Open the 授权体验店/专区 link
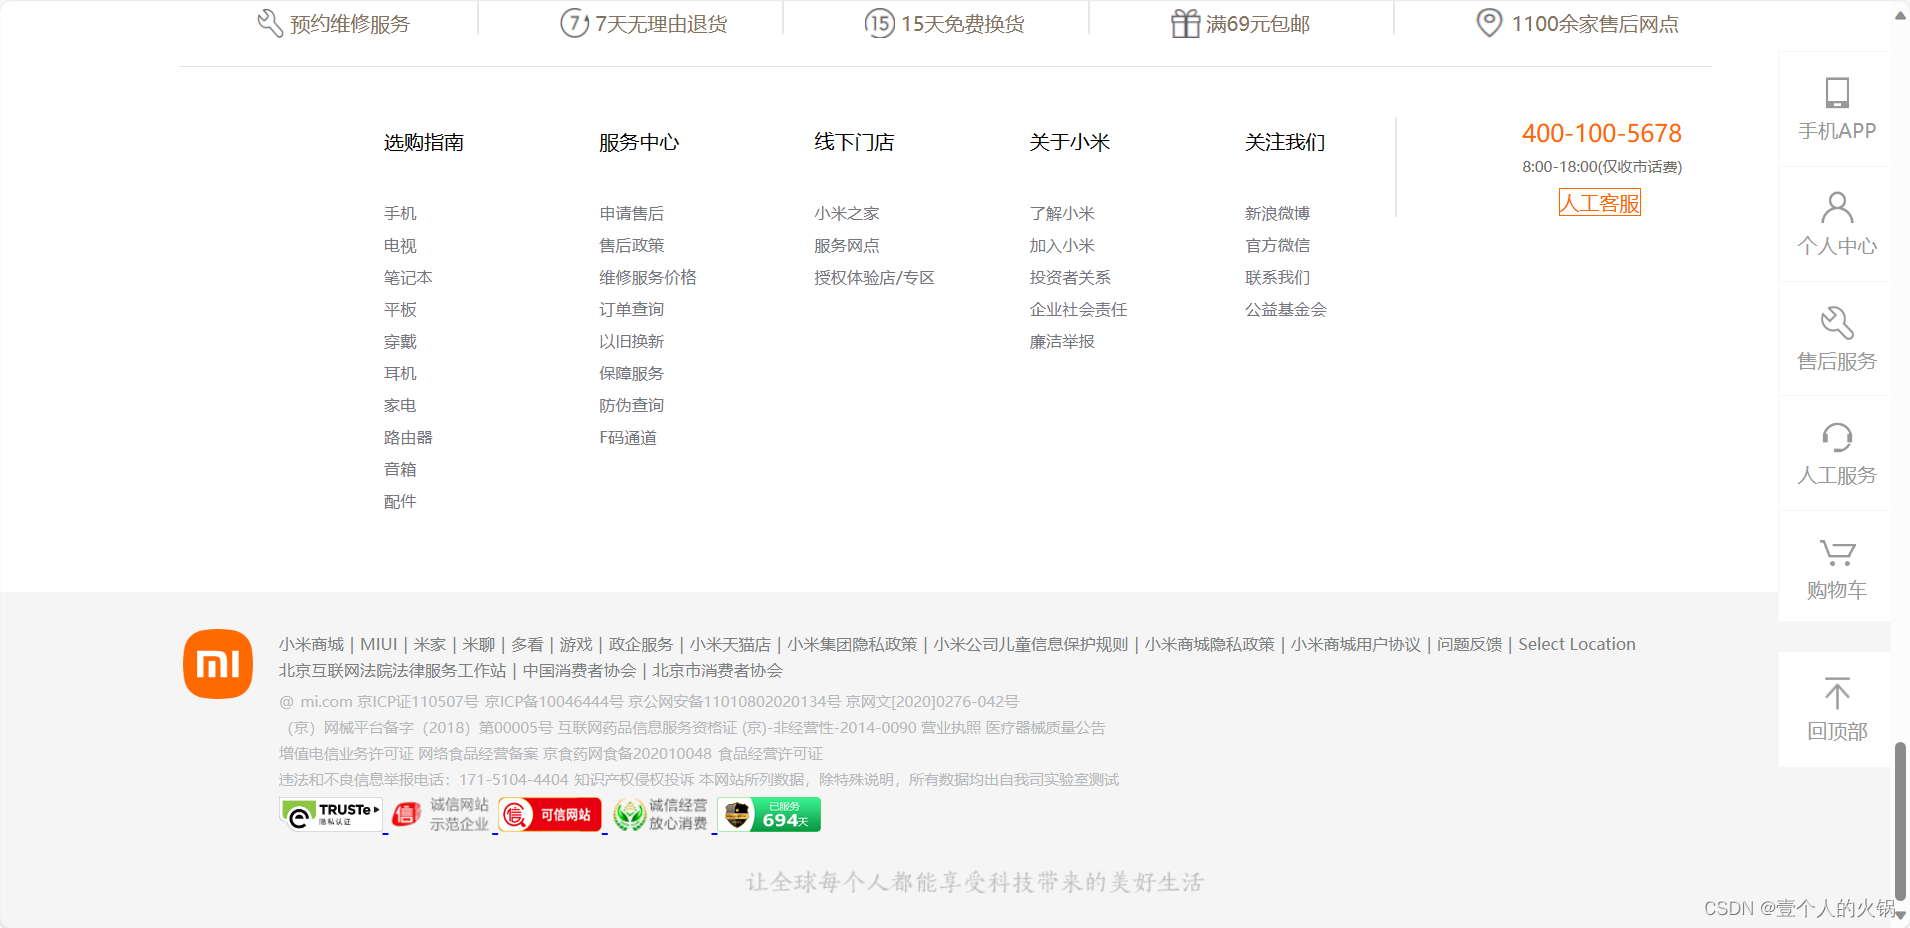The image size is (1910, 928). point(874,277)
